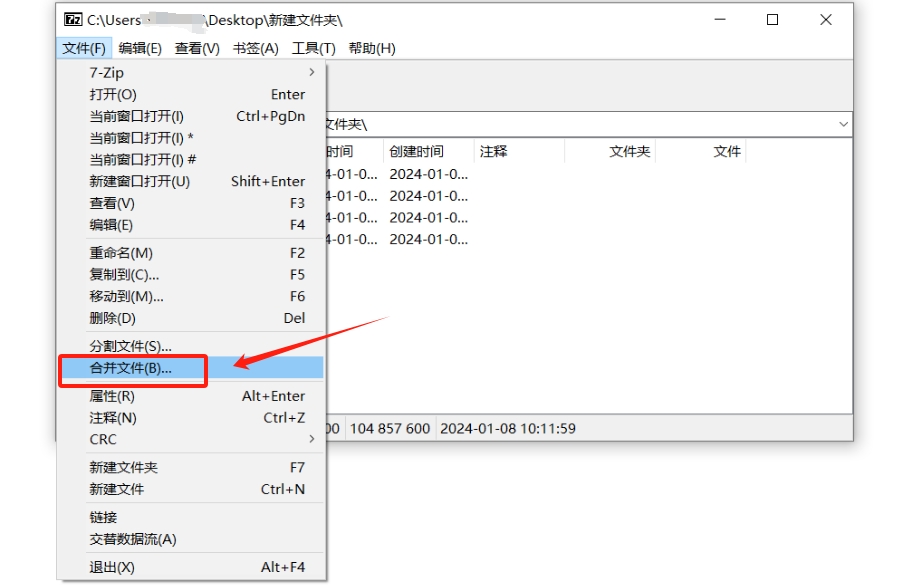The height and width of the screenshot is (587, 900).
Task: Click the 文件夹 column header
Action: (x=629, y=151)
